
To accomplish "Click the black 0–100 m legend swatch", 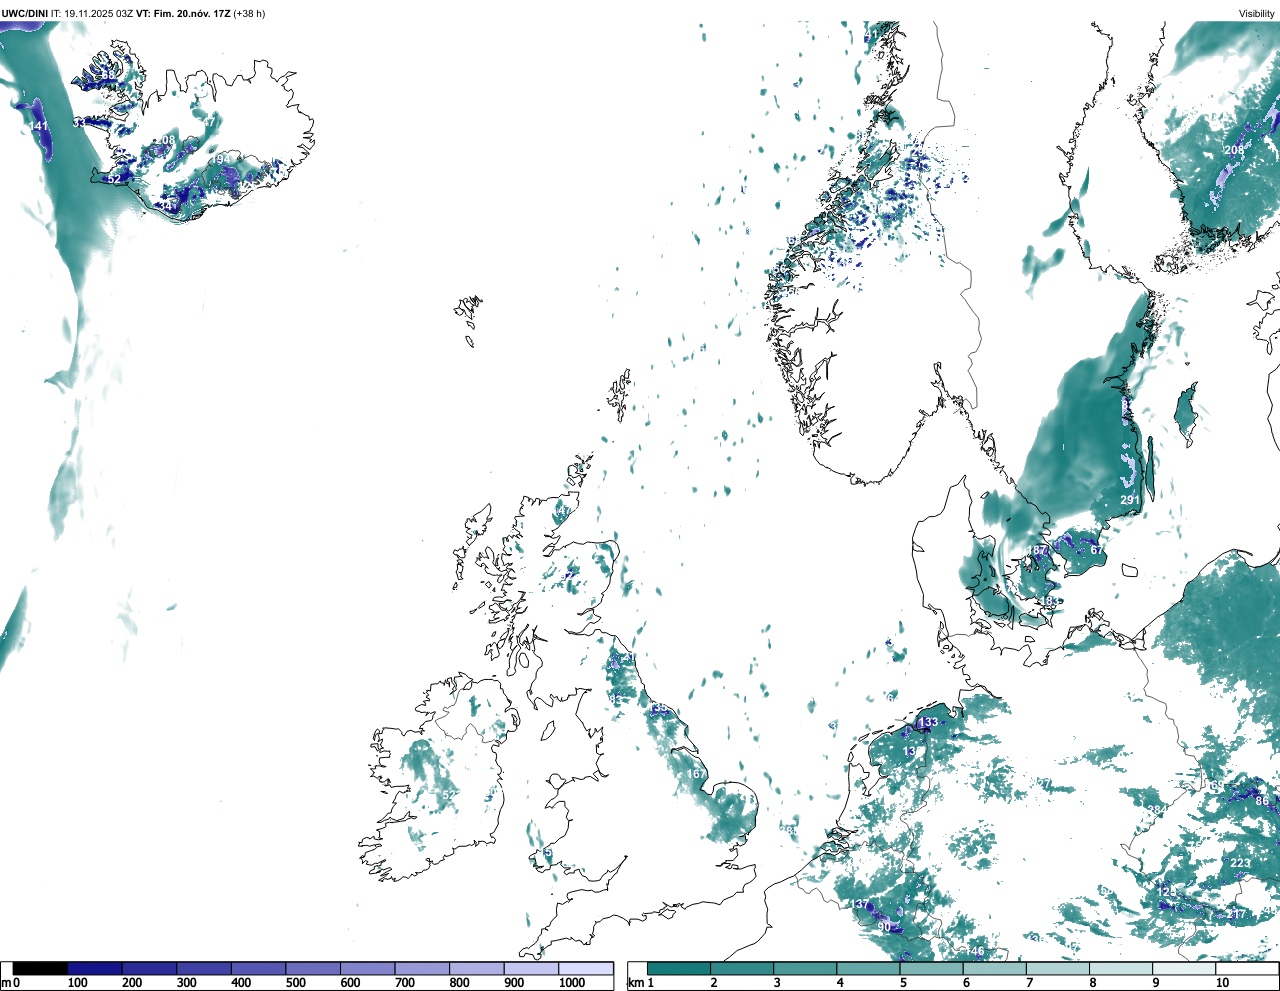I will pyautogui.click(x=41, y=968).
